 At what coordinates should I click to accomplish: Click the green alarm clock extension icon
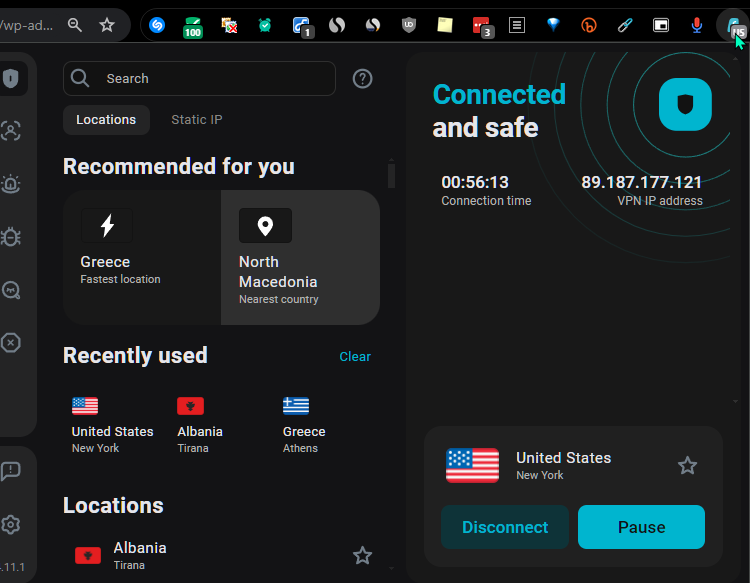[x=265, y=25]
